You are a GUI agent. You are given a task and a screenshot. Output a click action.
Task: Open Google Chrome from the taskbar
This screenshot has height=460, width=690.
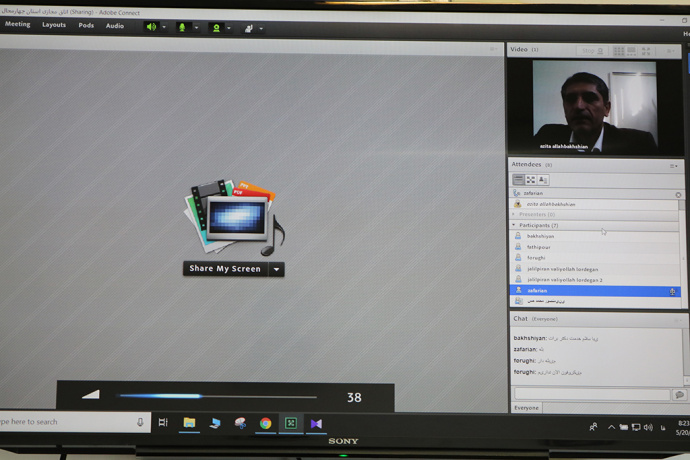[265, 423]
